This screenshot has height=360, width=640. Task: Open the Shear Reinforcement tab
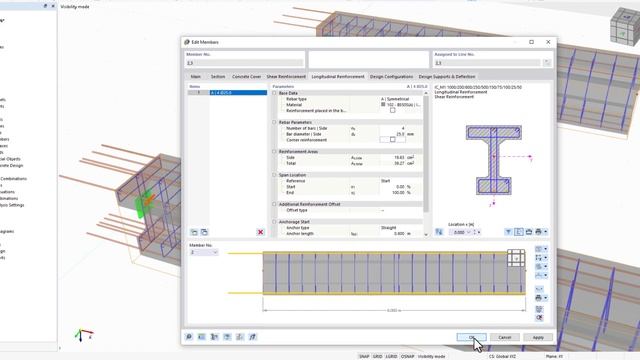click(x=286, y=76)
